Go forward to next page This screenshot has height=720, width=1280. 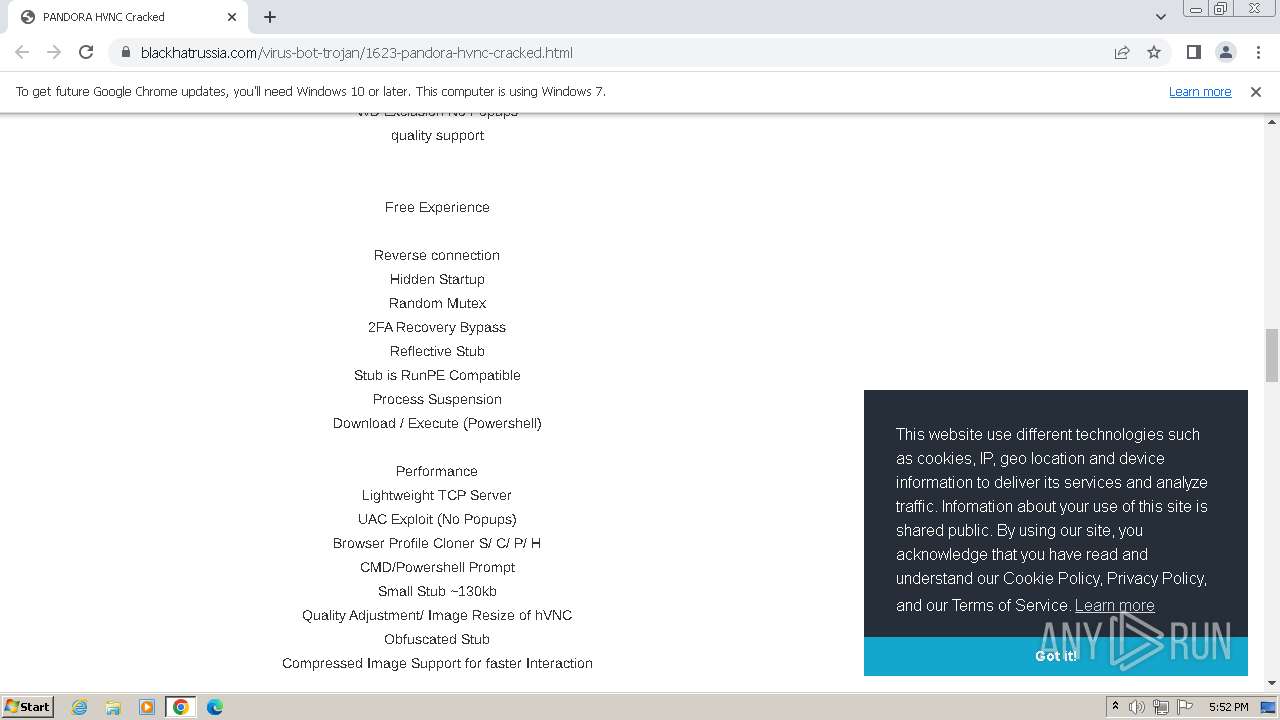[54, 52]
